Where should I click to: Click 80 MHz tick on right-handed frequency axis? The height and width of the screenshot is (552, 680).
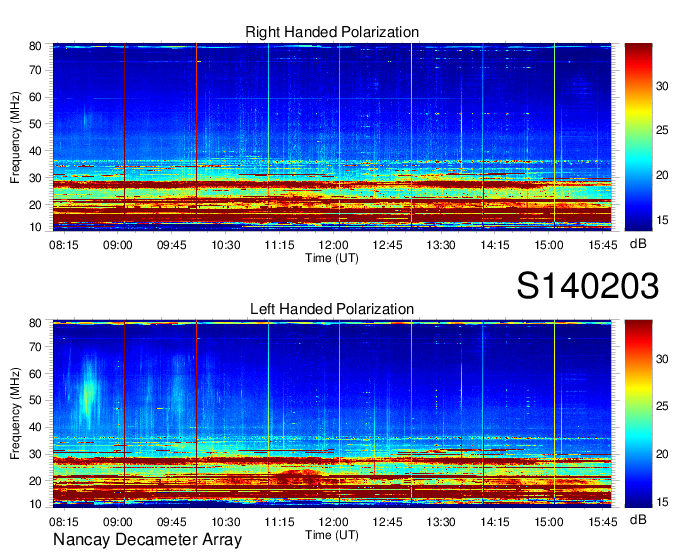(35, 46)
